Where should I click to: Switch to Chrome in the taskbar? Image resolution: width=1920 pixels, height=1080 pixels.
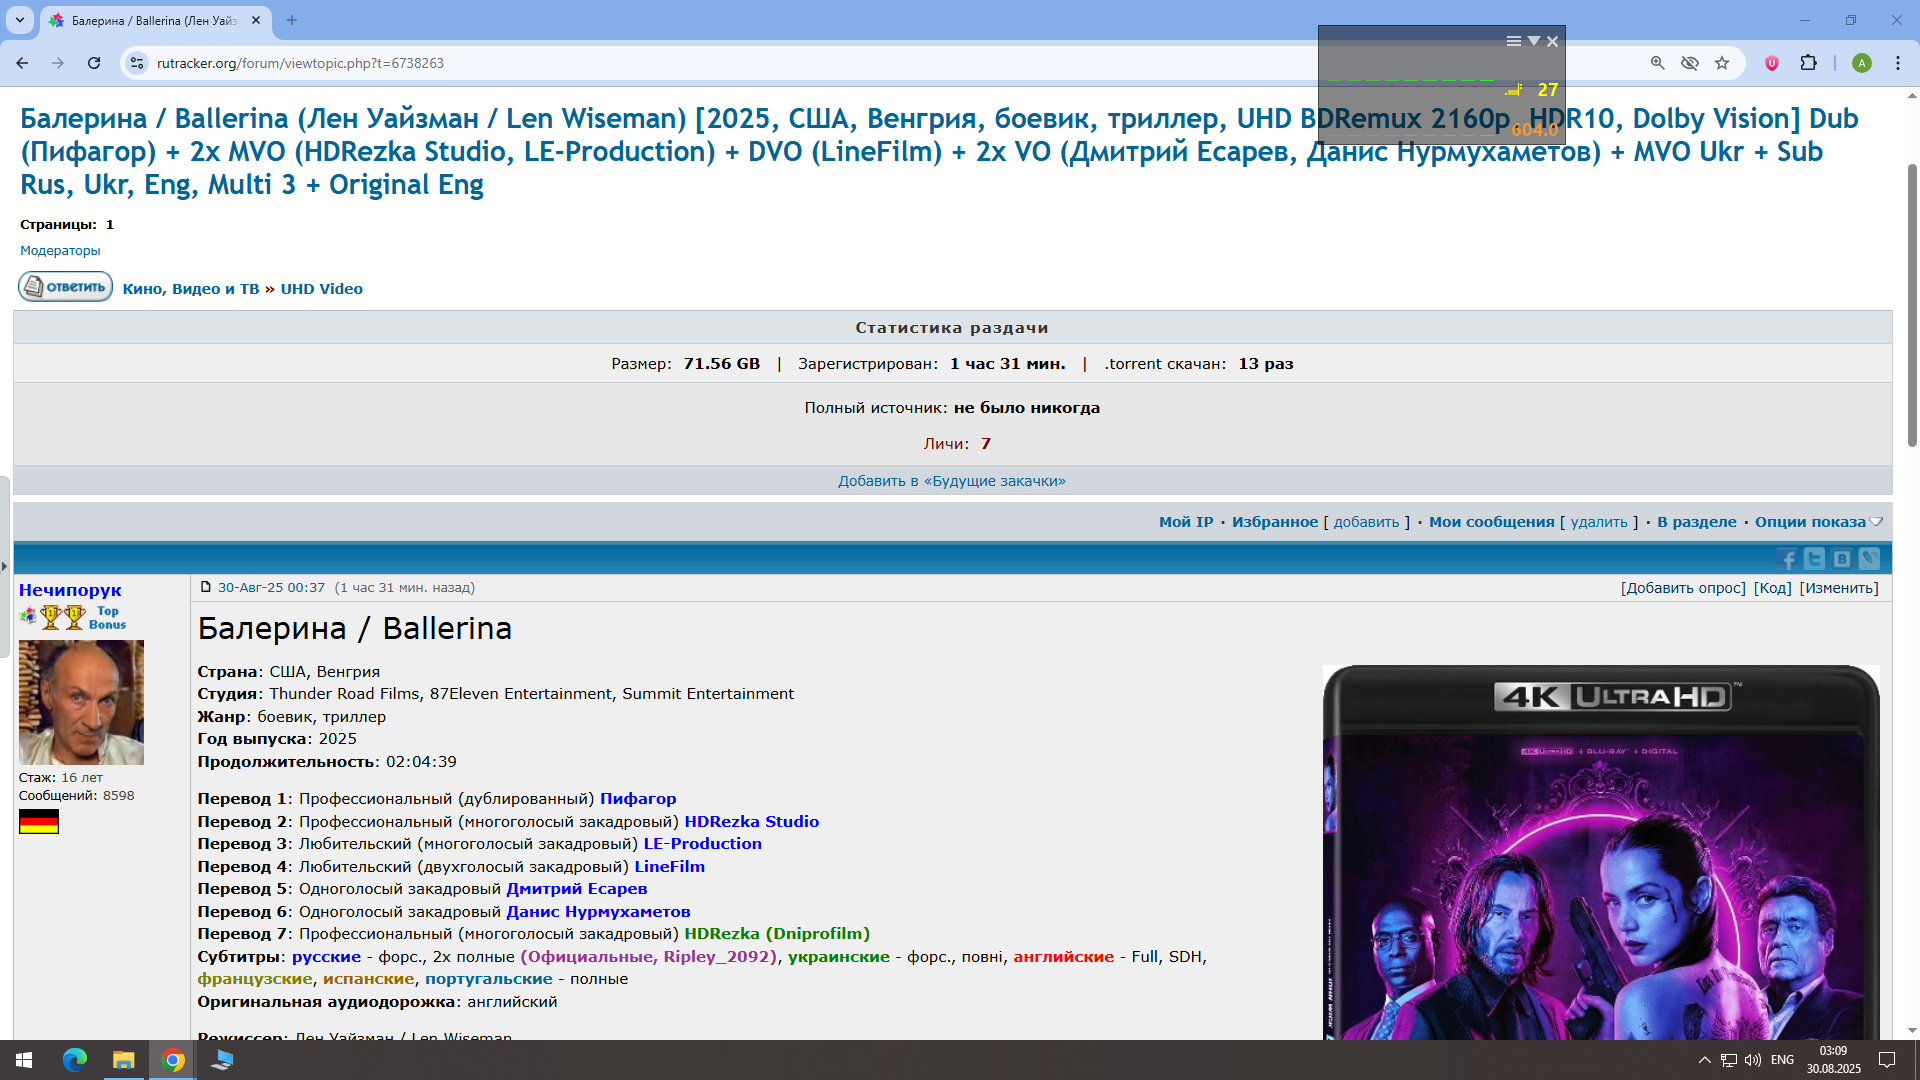[173, 1060]
